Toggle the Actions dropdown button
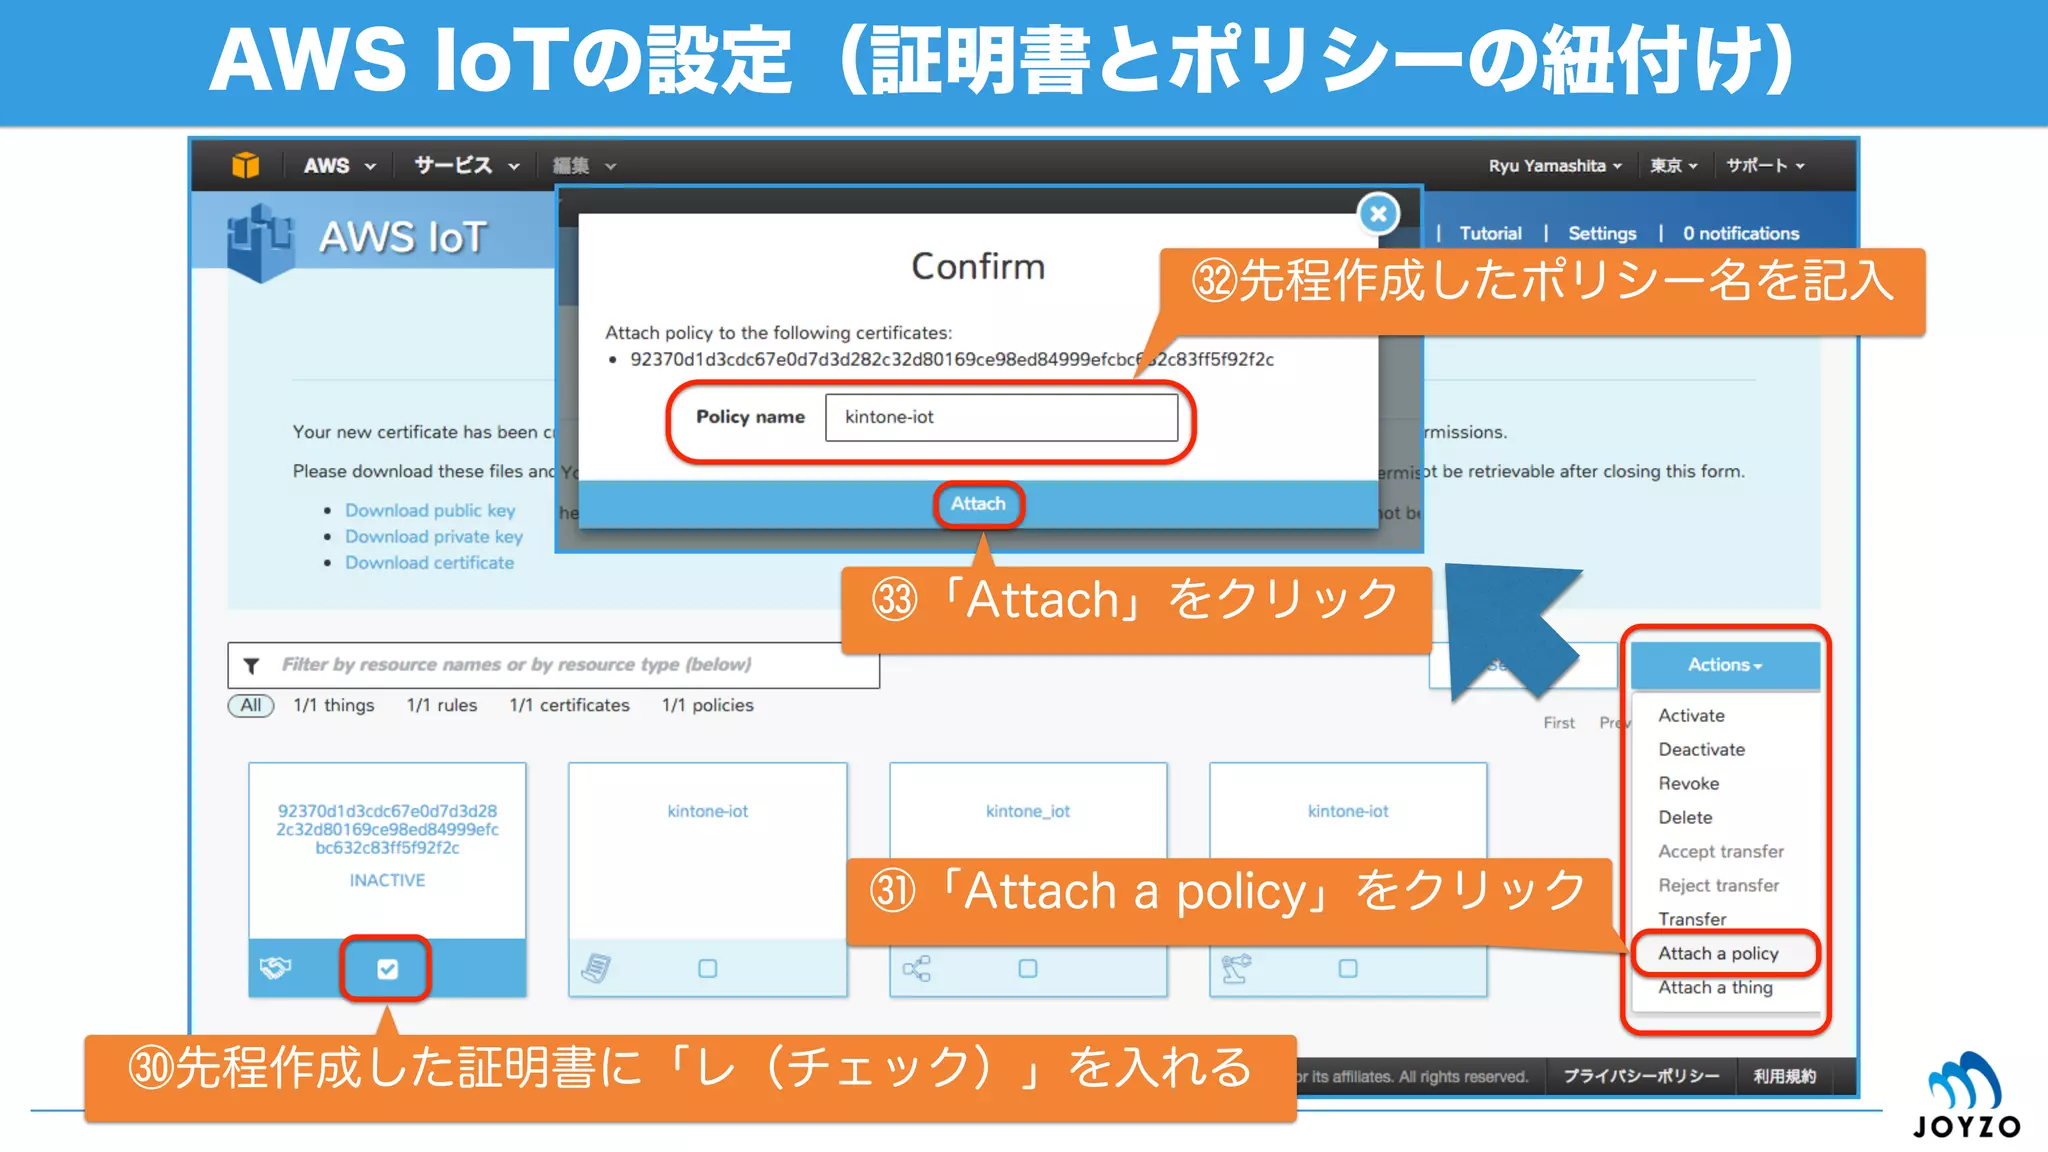 pos(1725,665)
